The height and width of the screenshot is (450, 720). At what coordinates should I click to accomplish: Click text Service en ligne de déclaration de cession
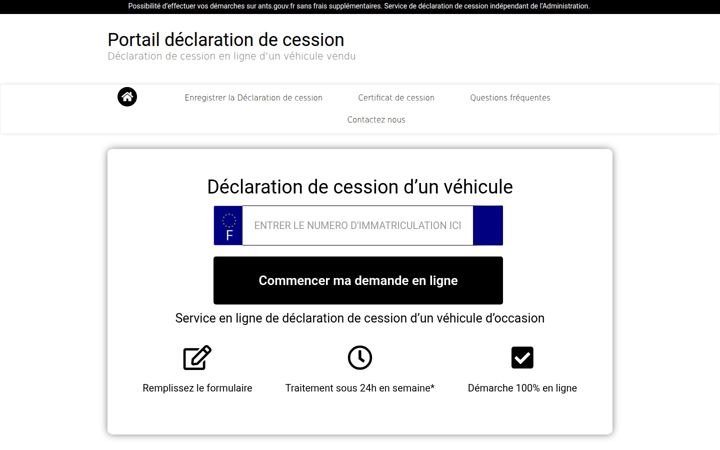point(360,318)
